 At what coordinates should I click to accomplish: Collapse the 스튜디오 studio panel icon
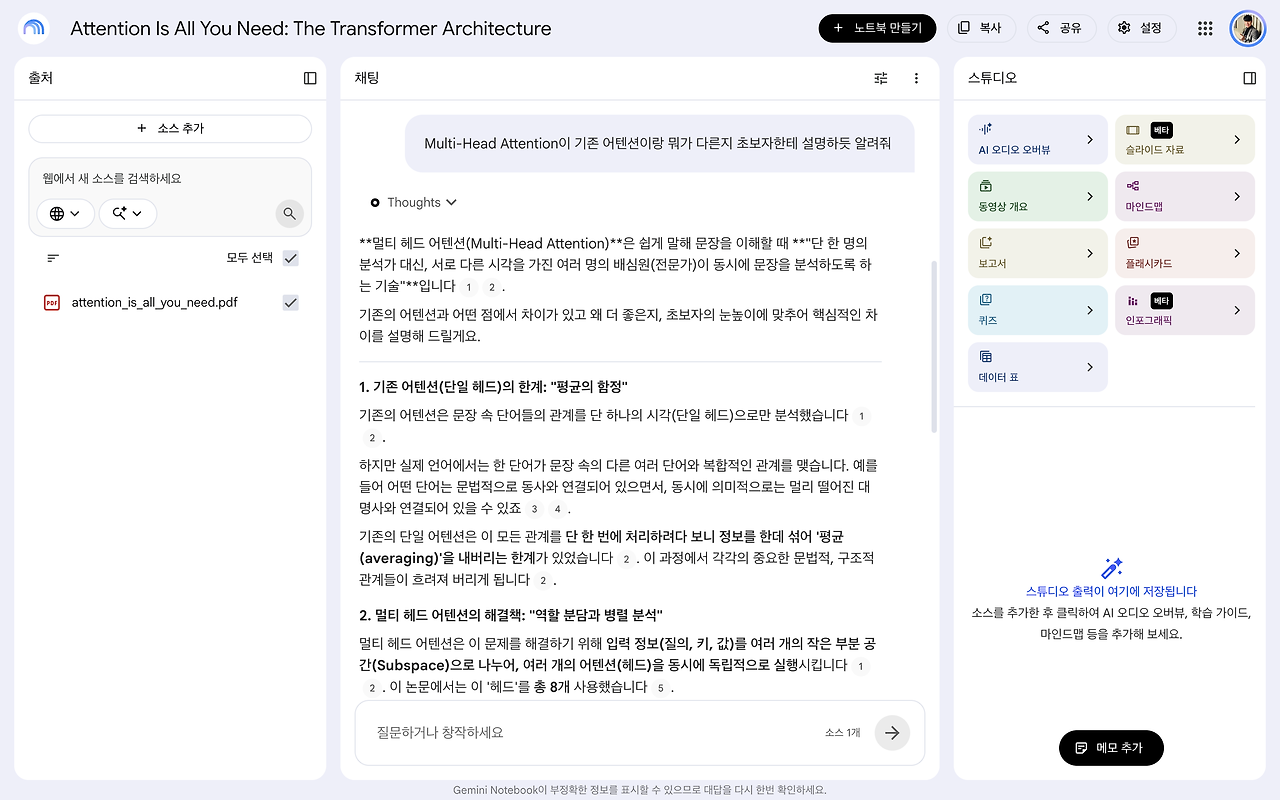click(1249, 78)
